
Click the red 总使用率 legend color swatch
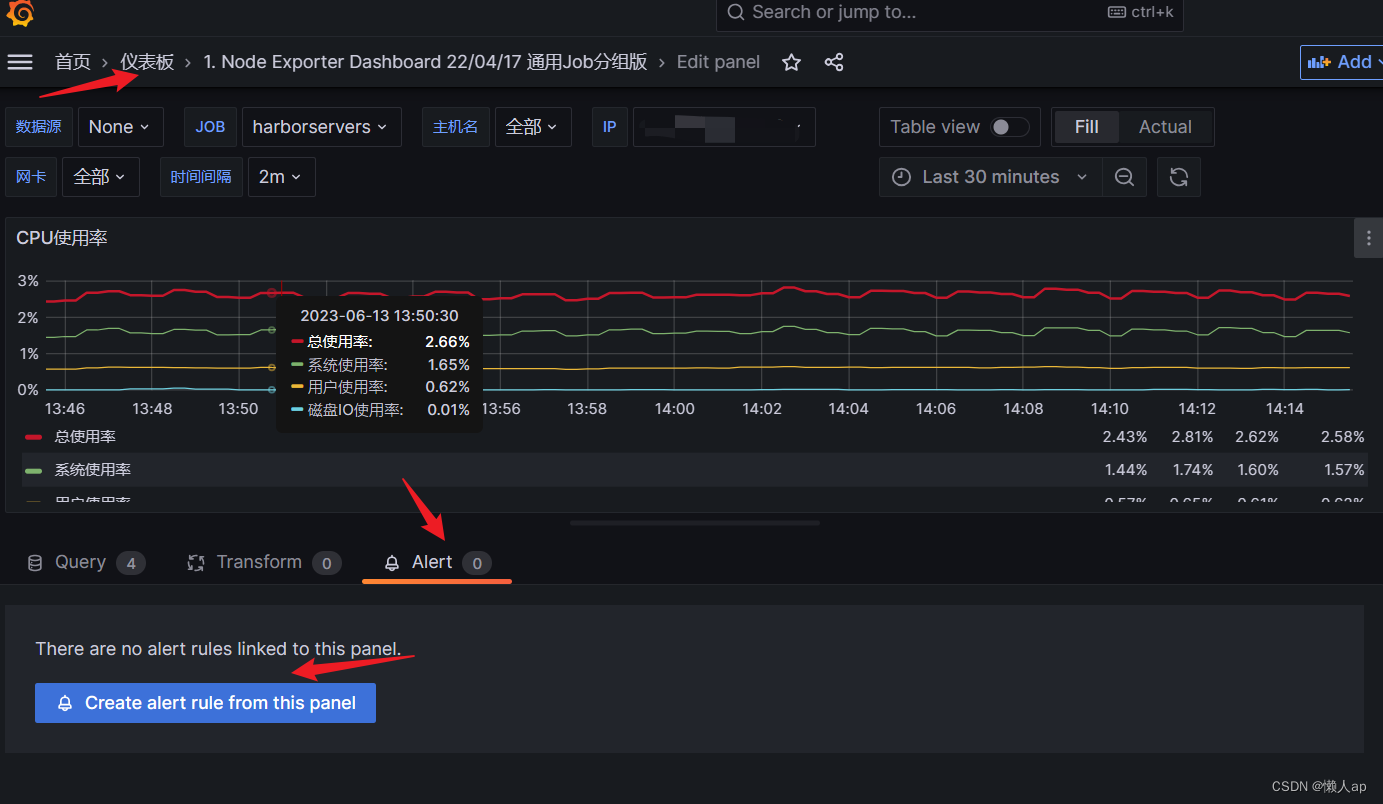(x=34, y=437)
